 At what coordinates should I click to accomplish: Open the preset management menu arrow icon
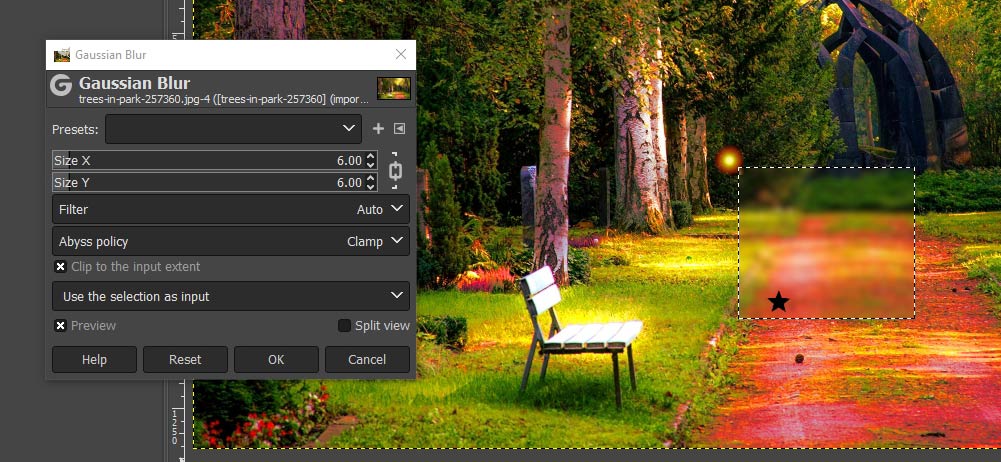399,129
